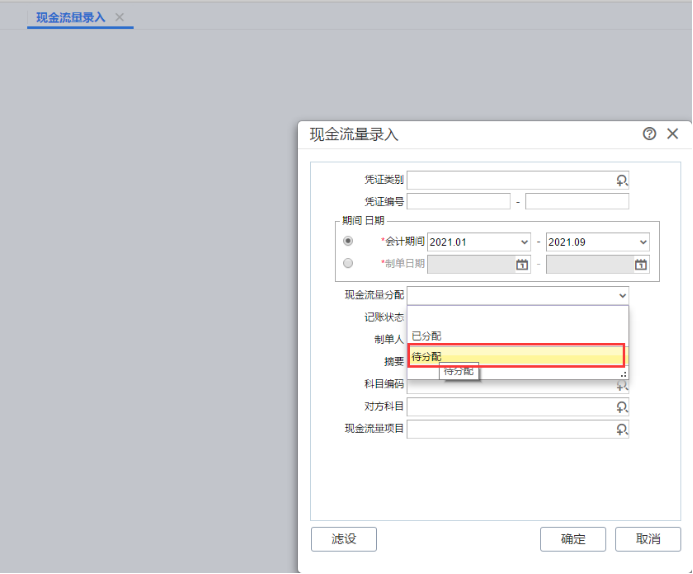Open the first 制单日期 calendar icon
Screen dimensions: 693x574
click(522, 265)
